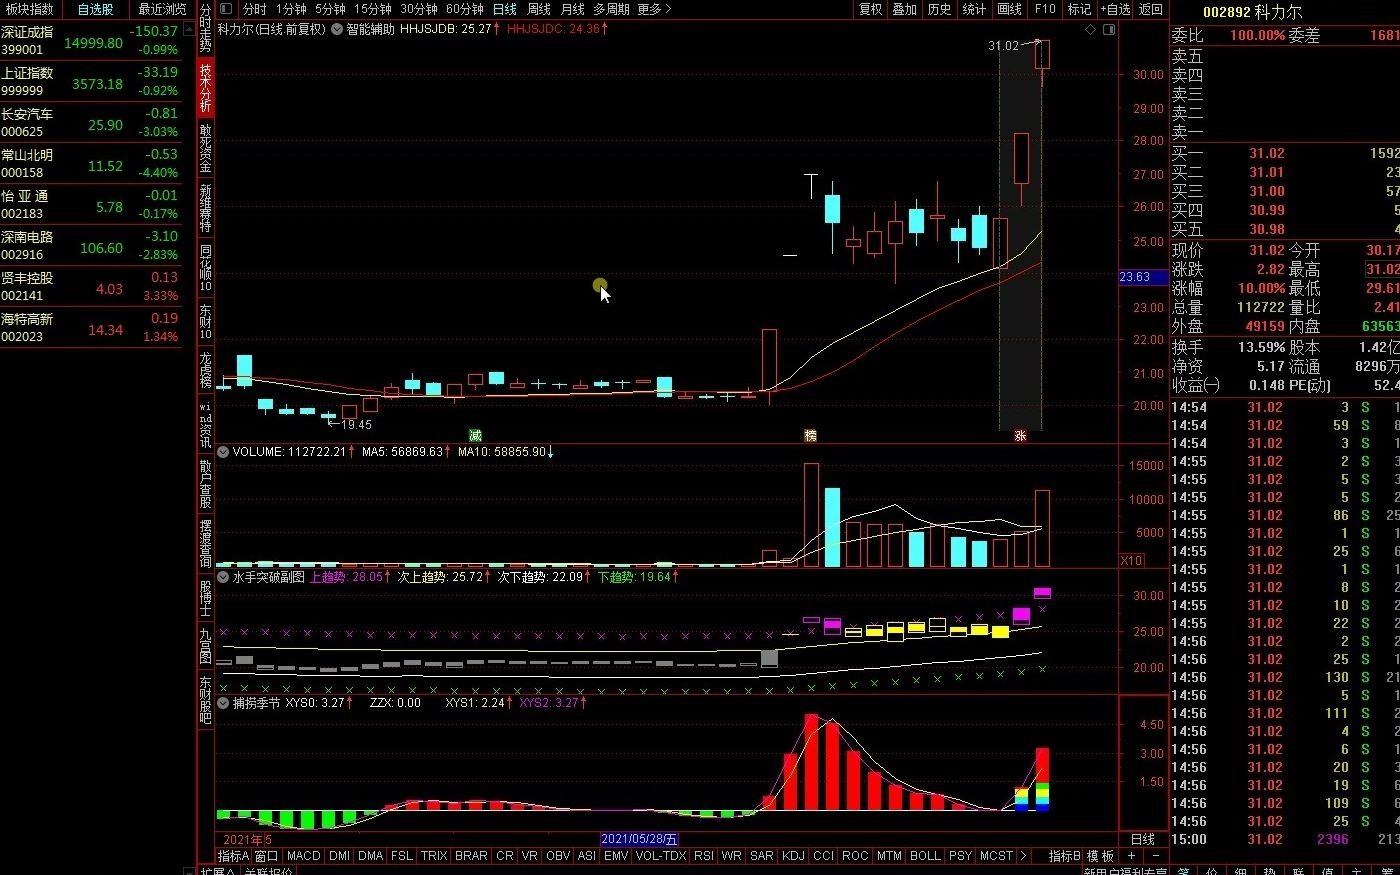Click the 减 marker under the price chart
1400x875 pixels.
476,435
